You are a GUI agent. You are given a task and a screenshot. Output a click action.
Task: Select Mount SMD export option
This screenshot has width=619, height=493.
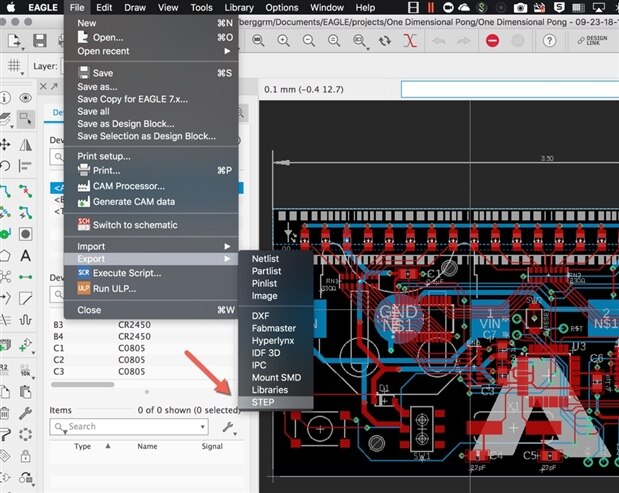click(x=276, y=377)
